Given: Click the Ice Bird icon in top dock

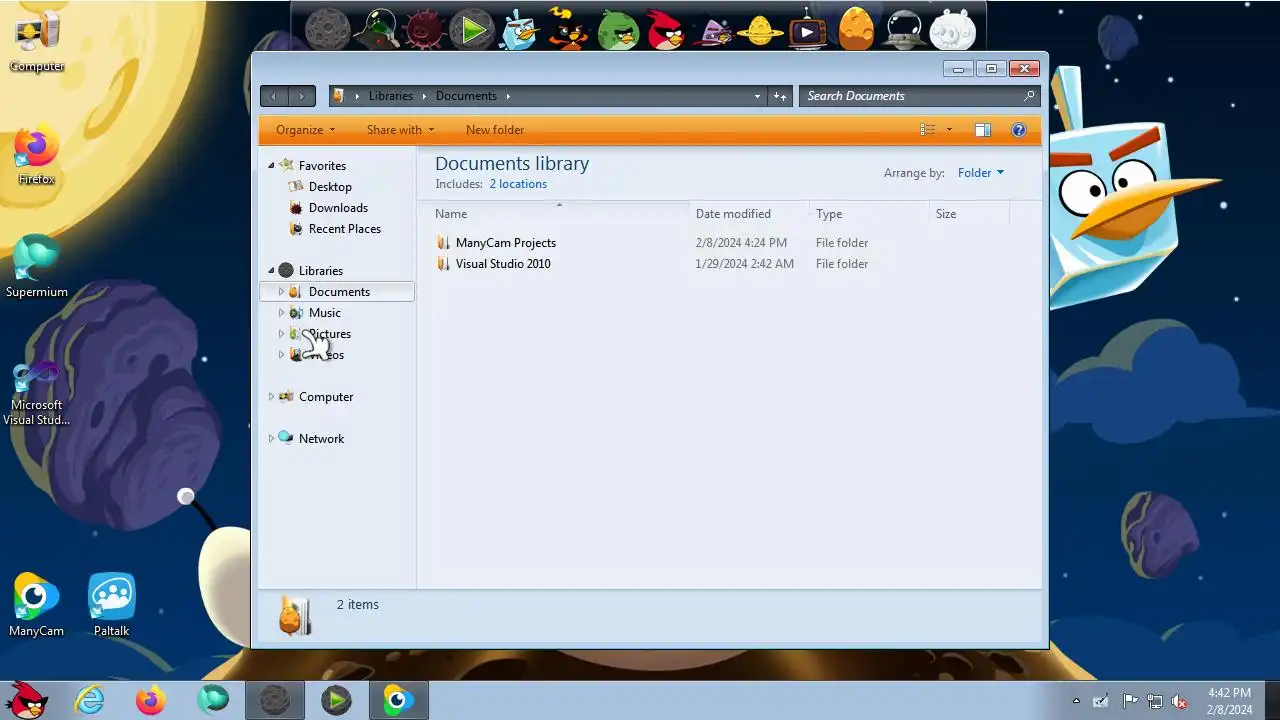Looking at the screenshot, I should 520,29.
